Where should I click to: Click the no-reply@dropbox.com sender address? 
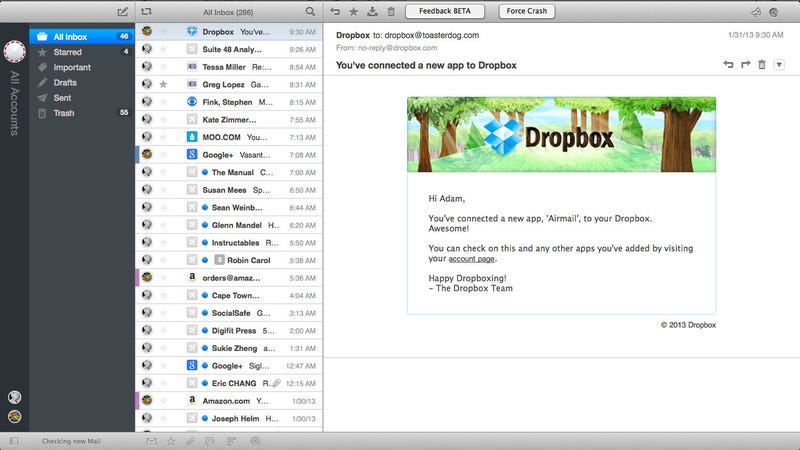pos(397,48)
